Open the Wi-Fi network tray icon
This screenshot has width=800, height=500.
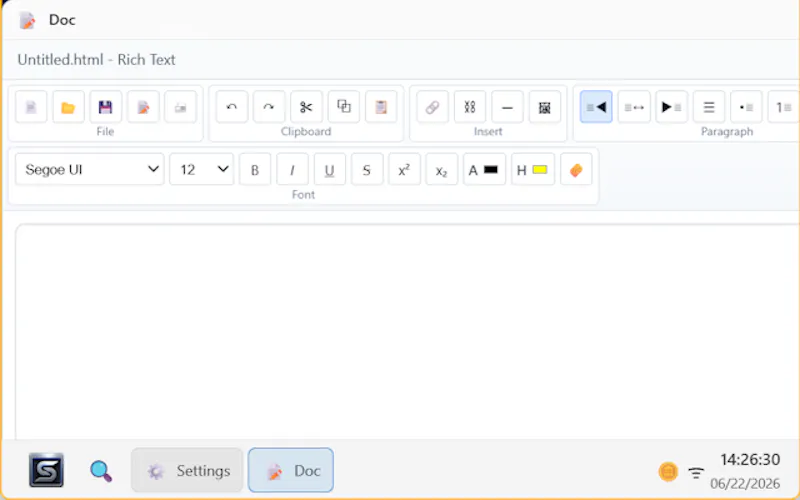click(x=696, y=472)
